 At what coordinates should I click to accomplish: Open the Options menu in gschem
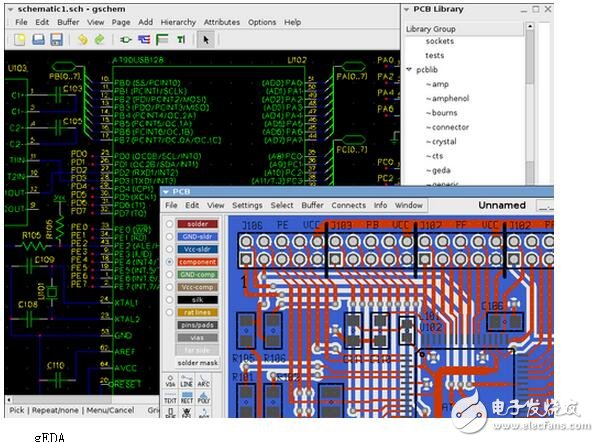coord(262,22)
